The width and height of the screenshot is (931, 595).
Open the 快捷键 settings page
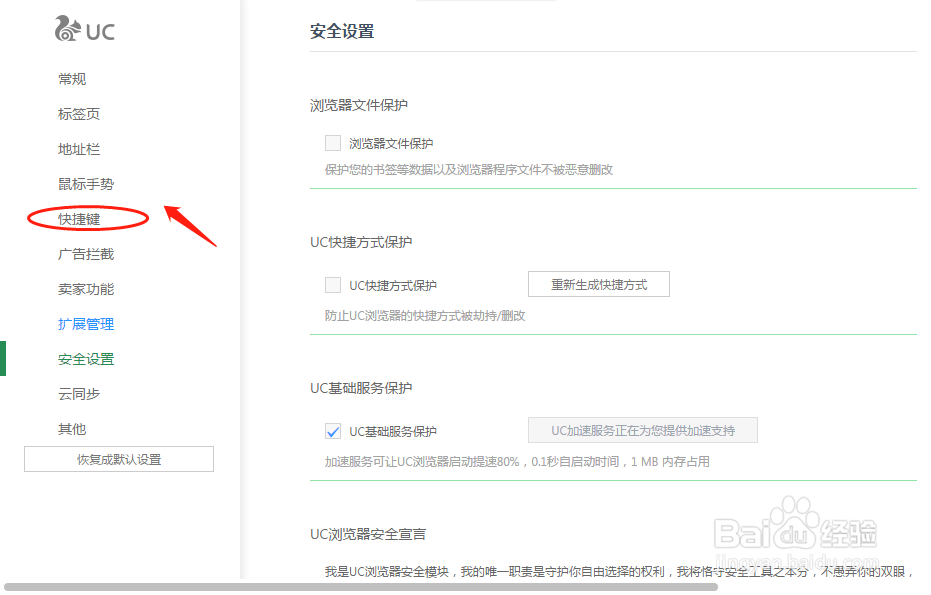tap(79, 219)
